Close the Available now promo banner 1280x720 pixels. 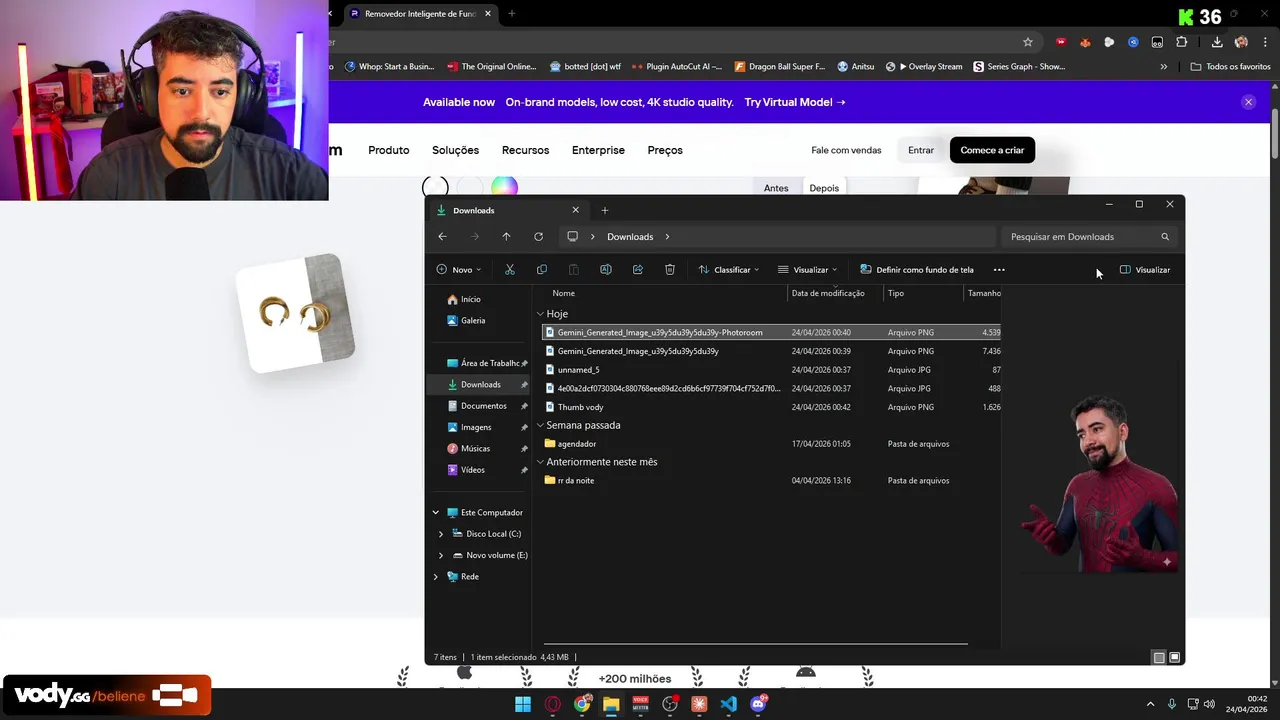(x=1248, y=102)
